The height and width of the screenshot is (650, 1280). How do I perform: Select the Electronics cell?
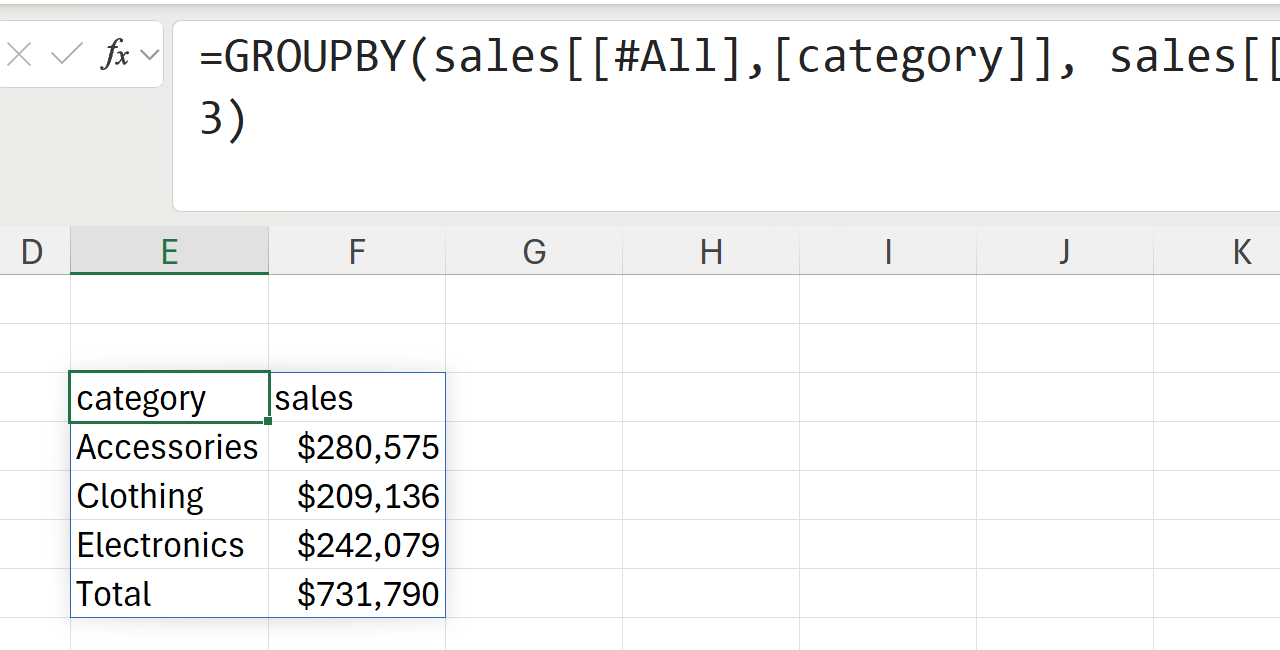169,545
